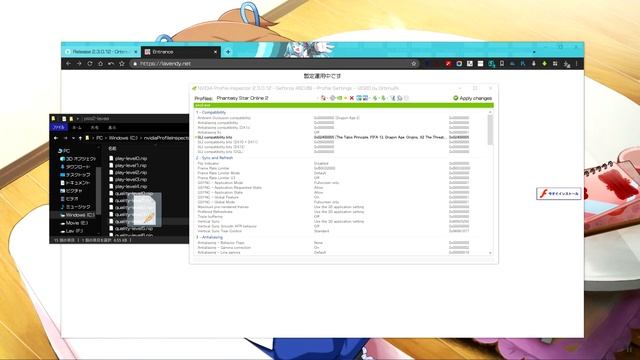Click the up directory arrow in File Explorer

[80, 138]
